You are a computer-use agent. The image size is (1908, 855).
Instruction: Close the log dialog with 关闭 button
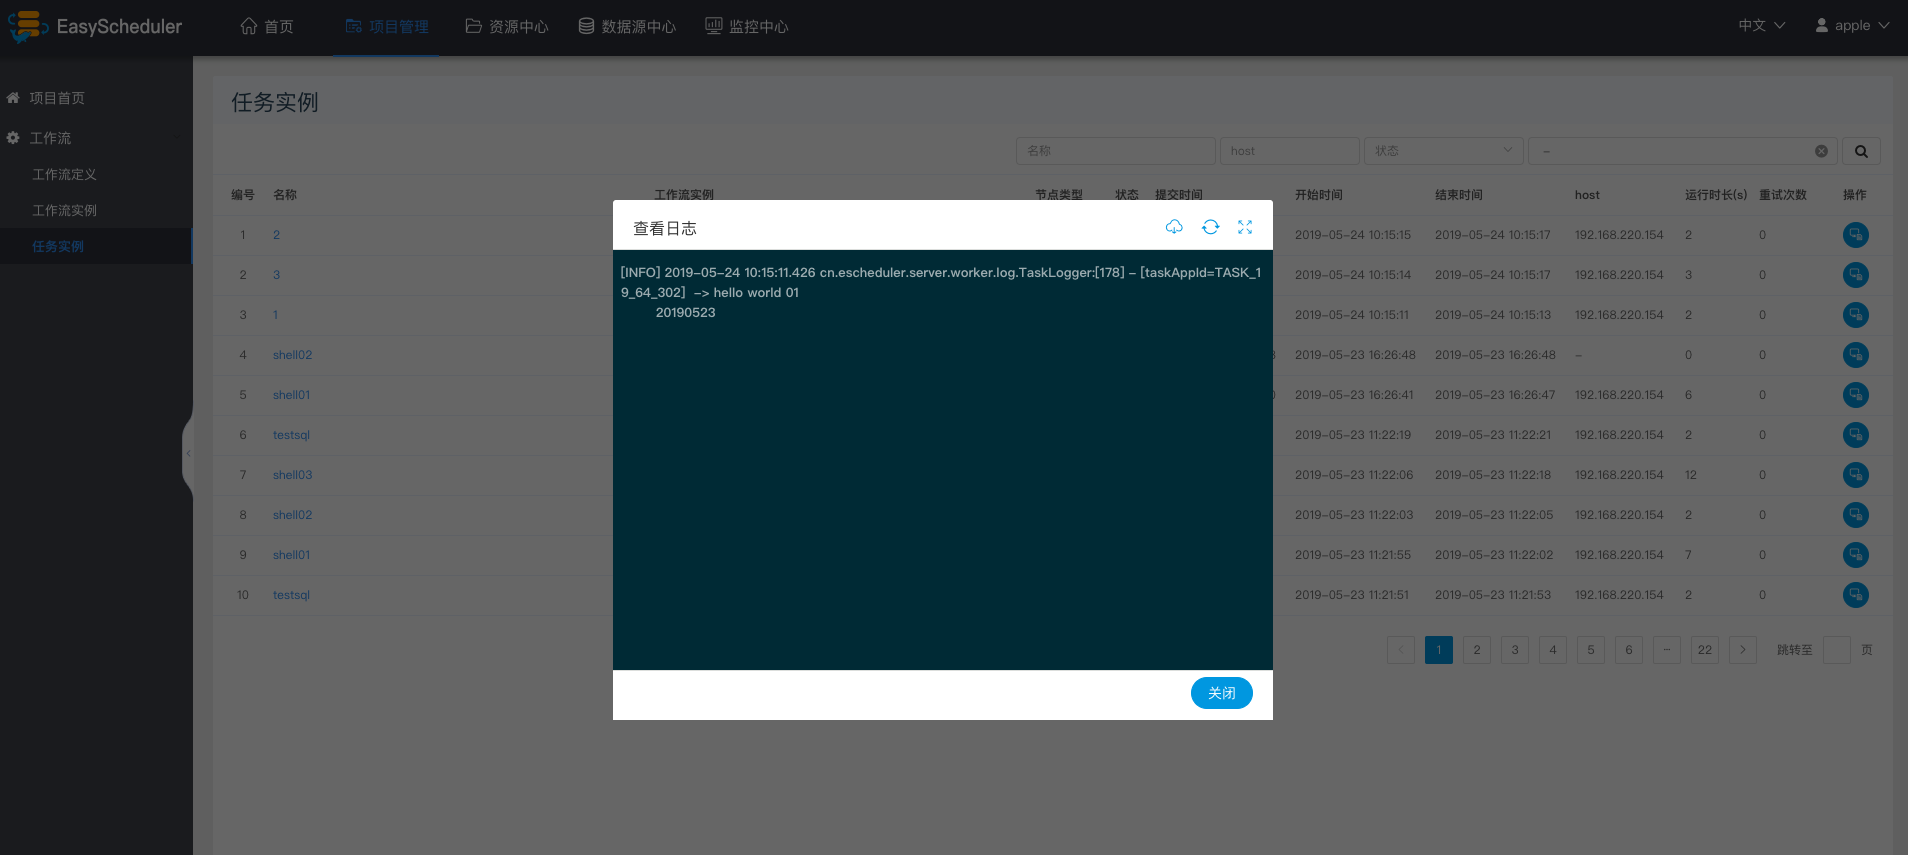pos(1221,693)
